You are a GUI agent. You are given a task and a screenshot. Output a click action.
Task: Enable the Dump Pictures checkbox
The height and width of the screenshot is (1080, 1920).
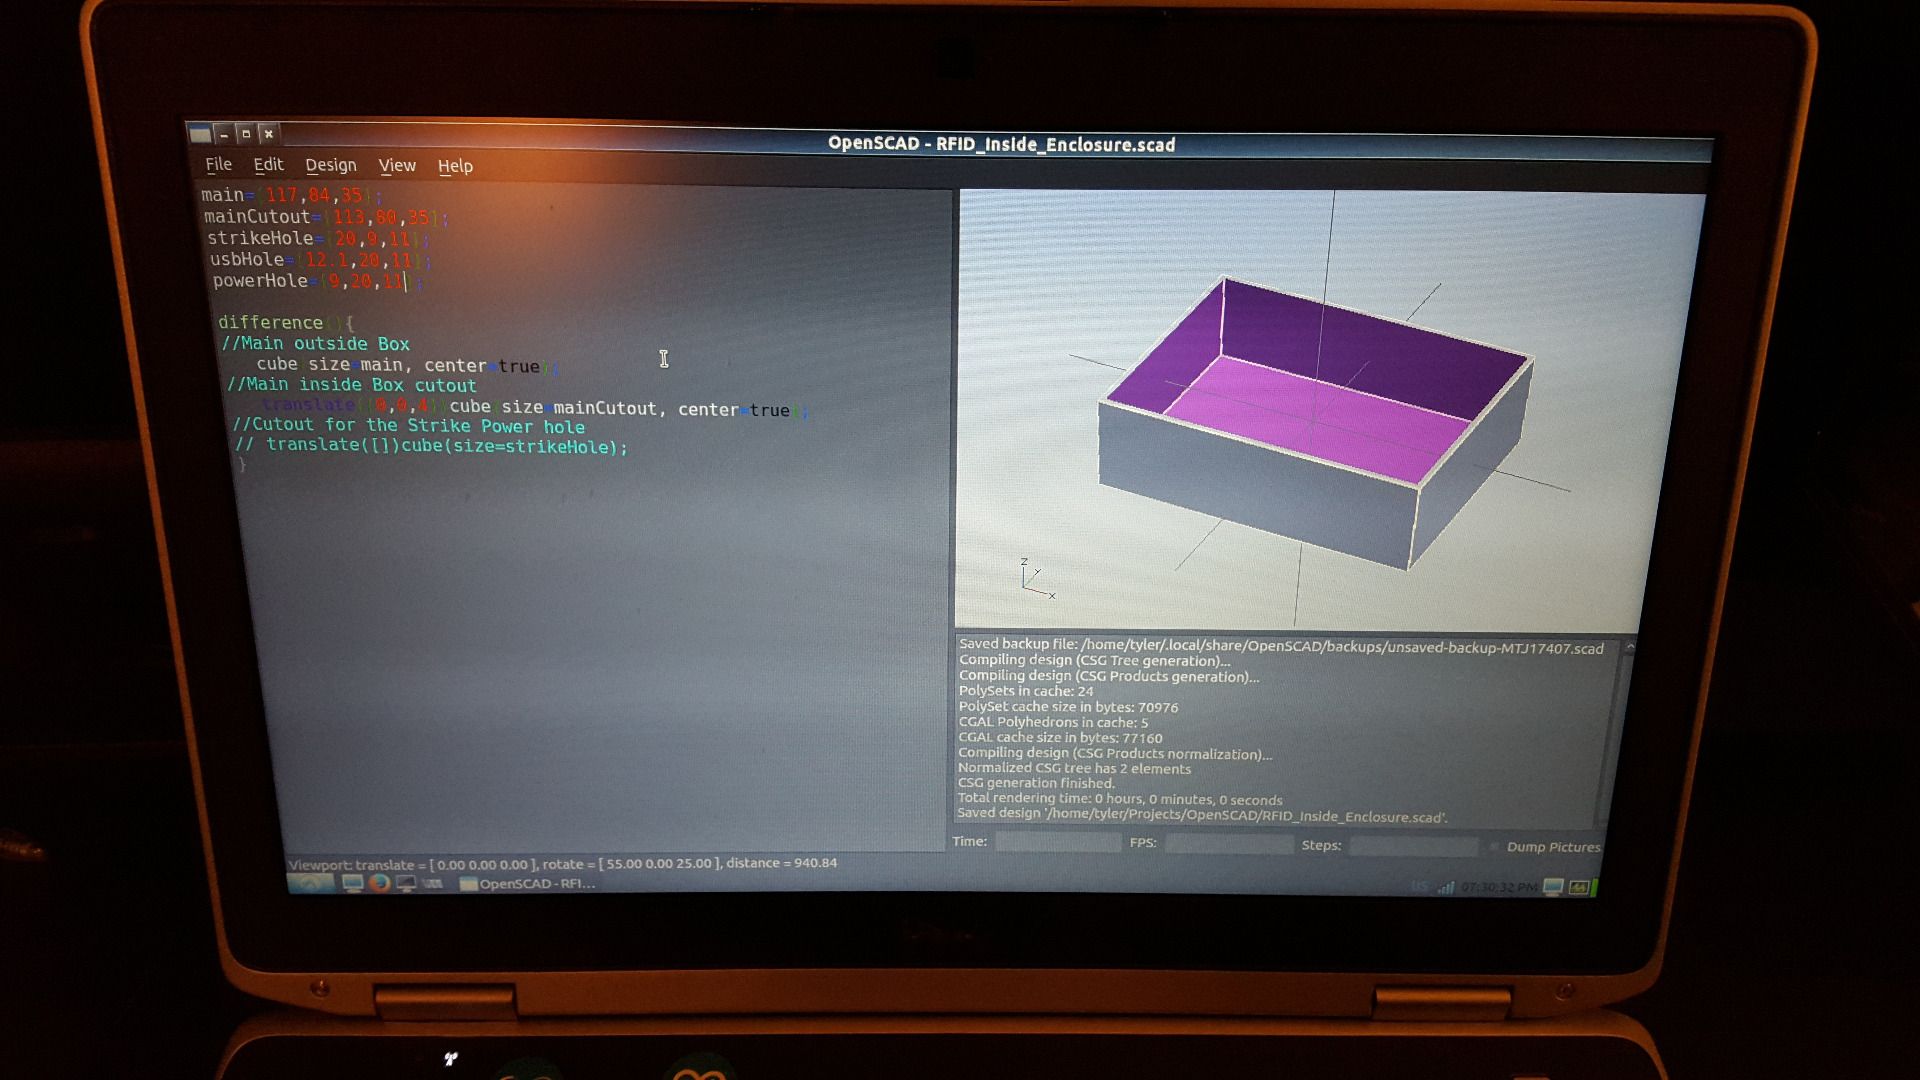(x=1495, y=847)
